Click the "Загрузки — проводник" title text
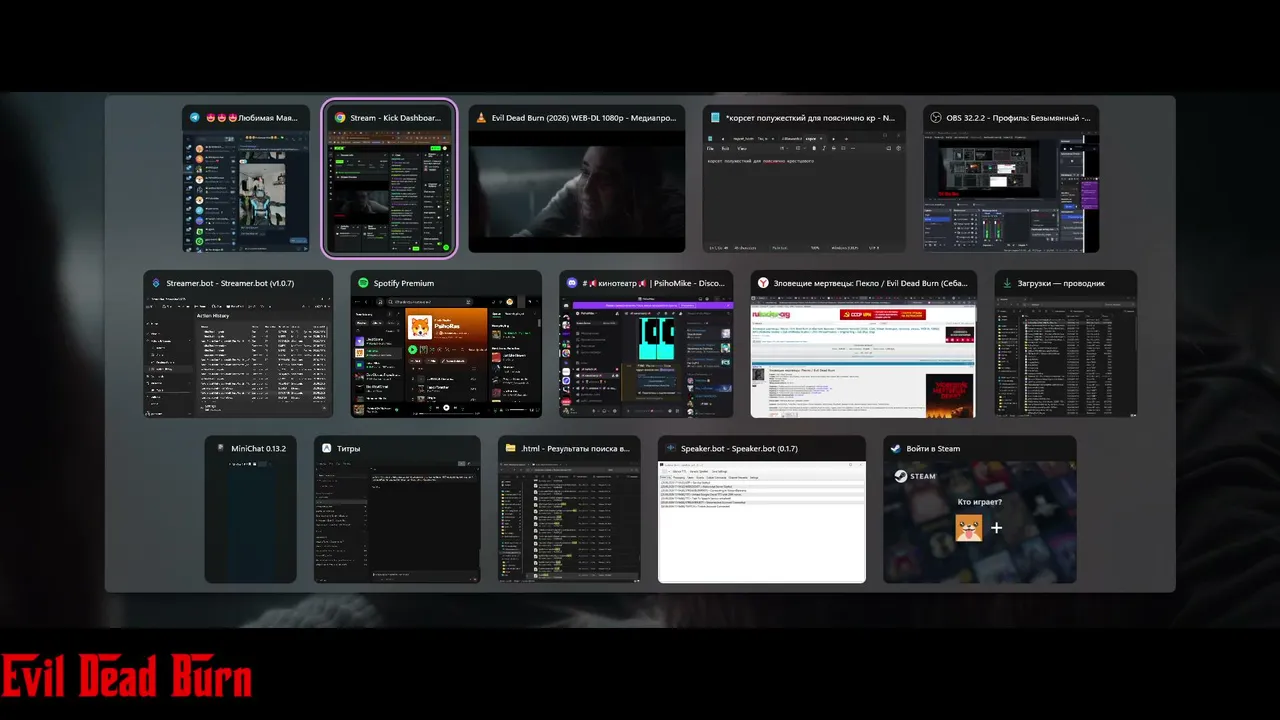Viewport: 1280px width, 720px height. tap(1062, 283)
